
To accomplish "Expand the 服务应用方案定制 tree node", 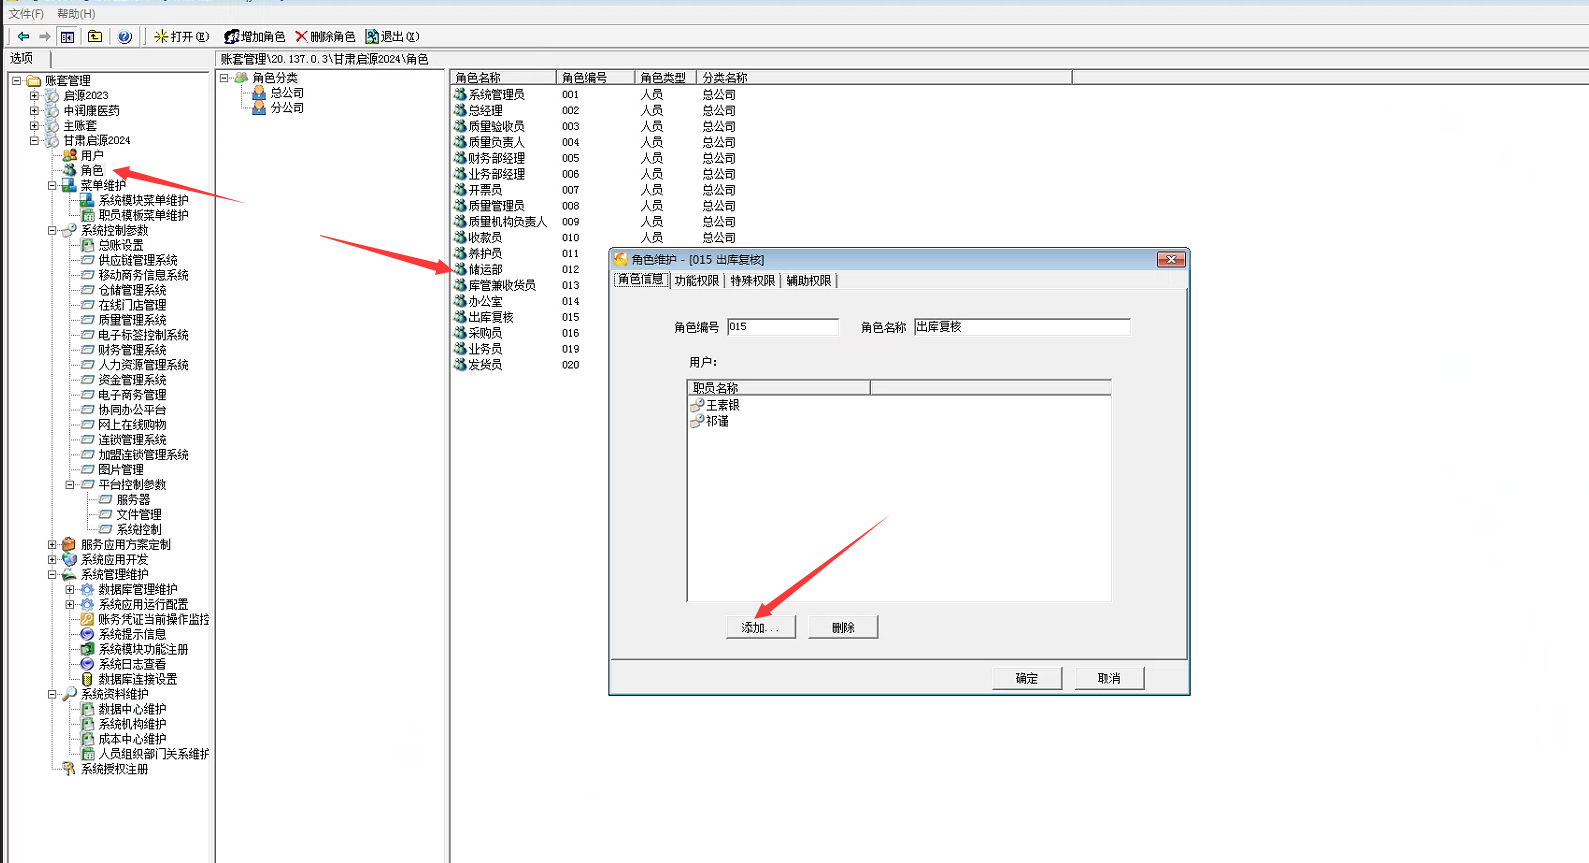I will 52,545.
